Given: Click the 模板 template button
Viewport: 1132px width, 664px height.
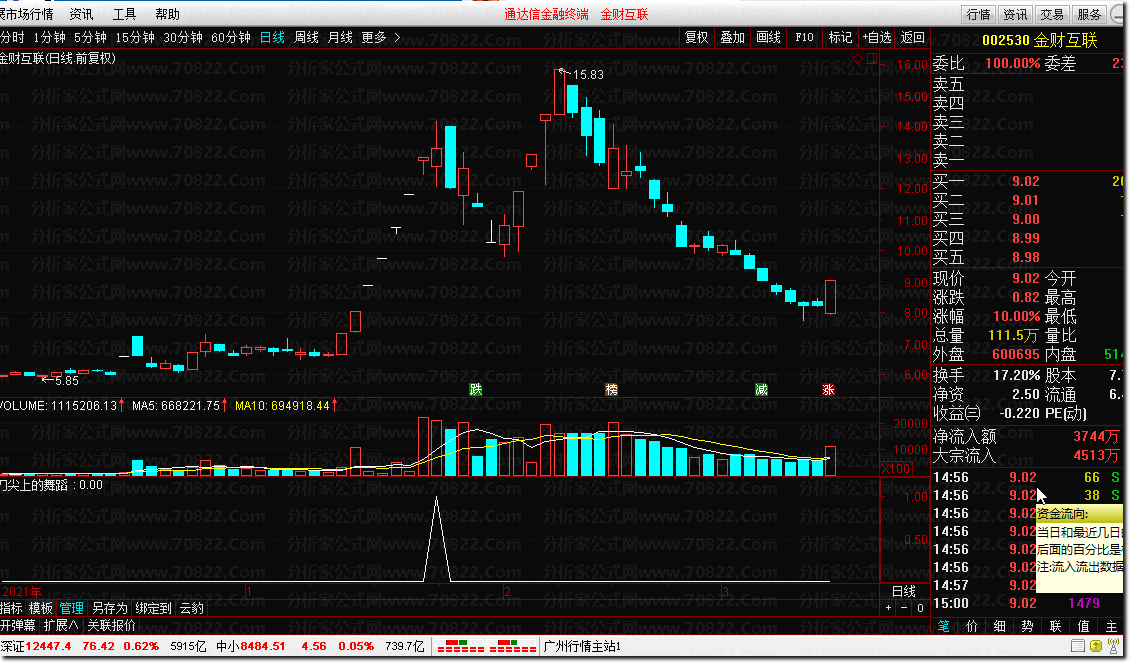Looking at the screenshot, I should coord(40,608).
